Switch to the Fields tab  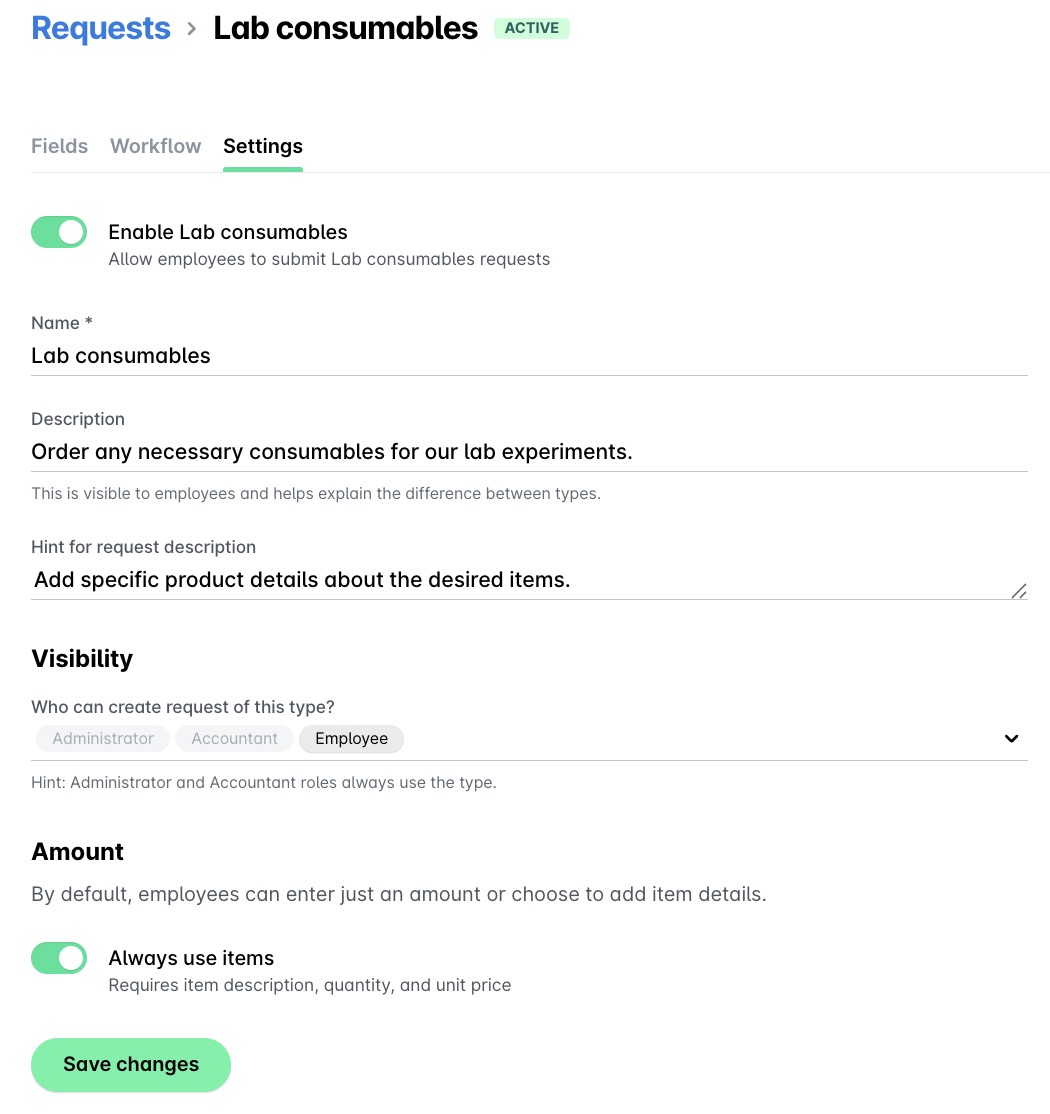point(59,146)
